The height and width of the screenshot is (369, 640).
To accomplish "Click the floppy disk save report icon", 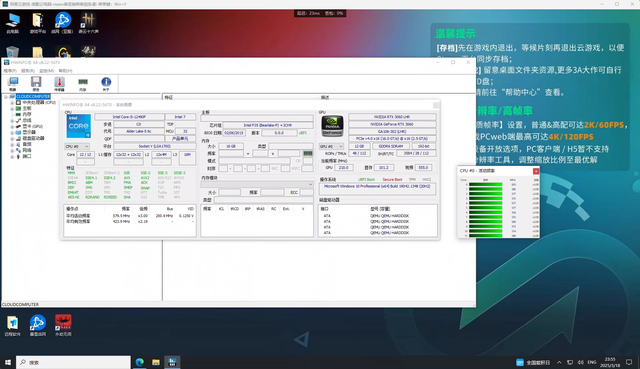I will (36, 84).
